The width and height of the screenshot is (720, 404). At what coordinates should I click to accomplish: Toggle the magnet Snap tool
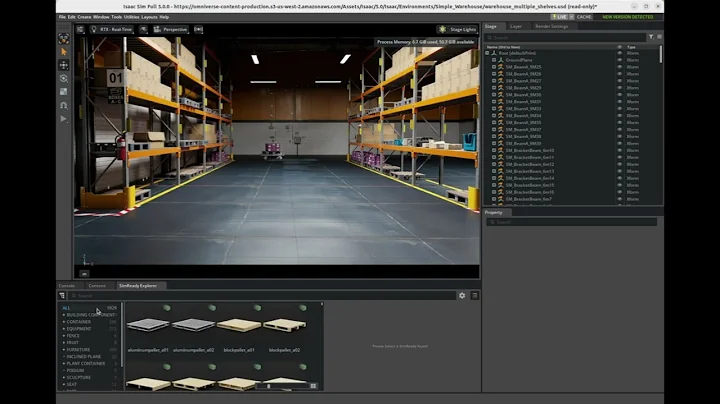[x=64, y=105]
